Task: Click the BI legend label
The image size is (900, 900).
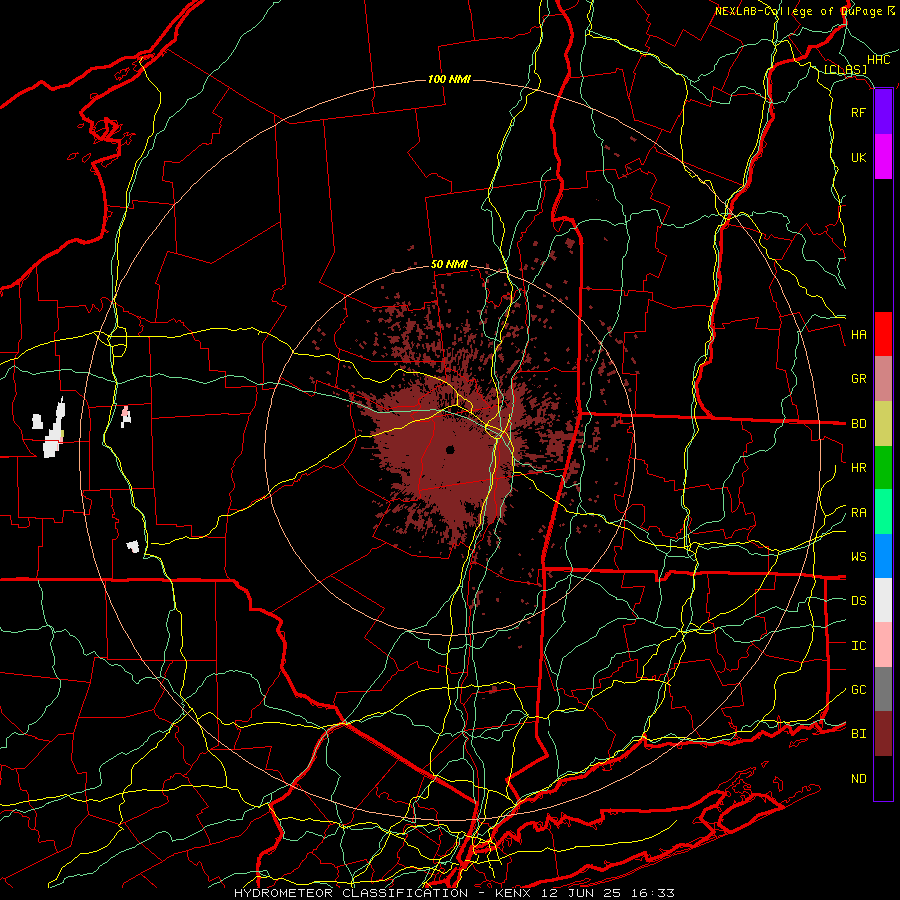Action: [x=859, y=734]
